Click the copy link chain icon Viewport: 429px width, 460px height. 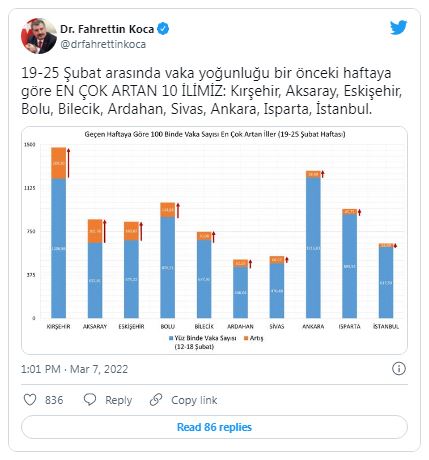156,399
